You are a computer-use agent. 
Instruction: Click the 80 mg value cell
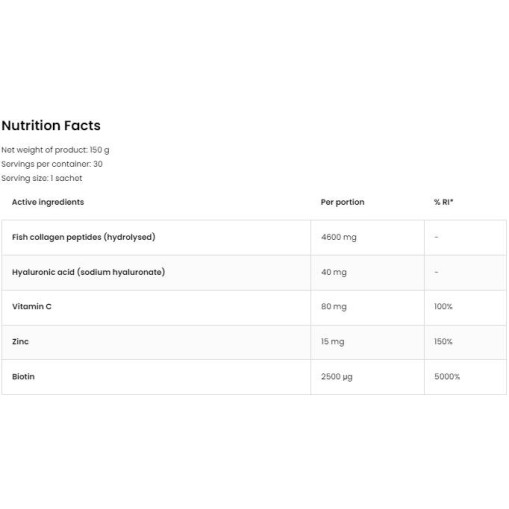click(x=334, y=306)
